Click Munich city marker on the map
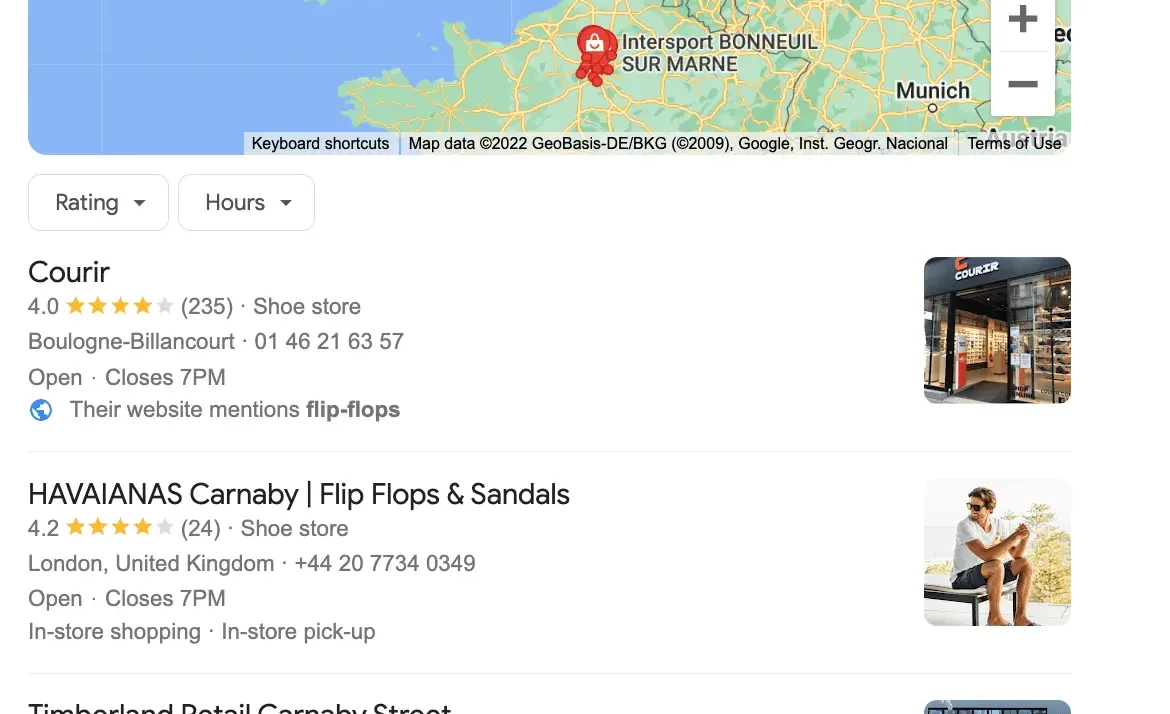The width and height of the screenshot is (1170, 714). point(933,107)
